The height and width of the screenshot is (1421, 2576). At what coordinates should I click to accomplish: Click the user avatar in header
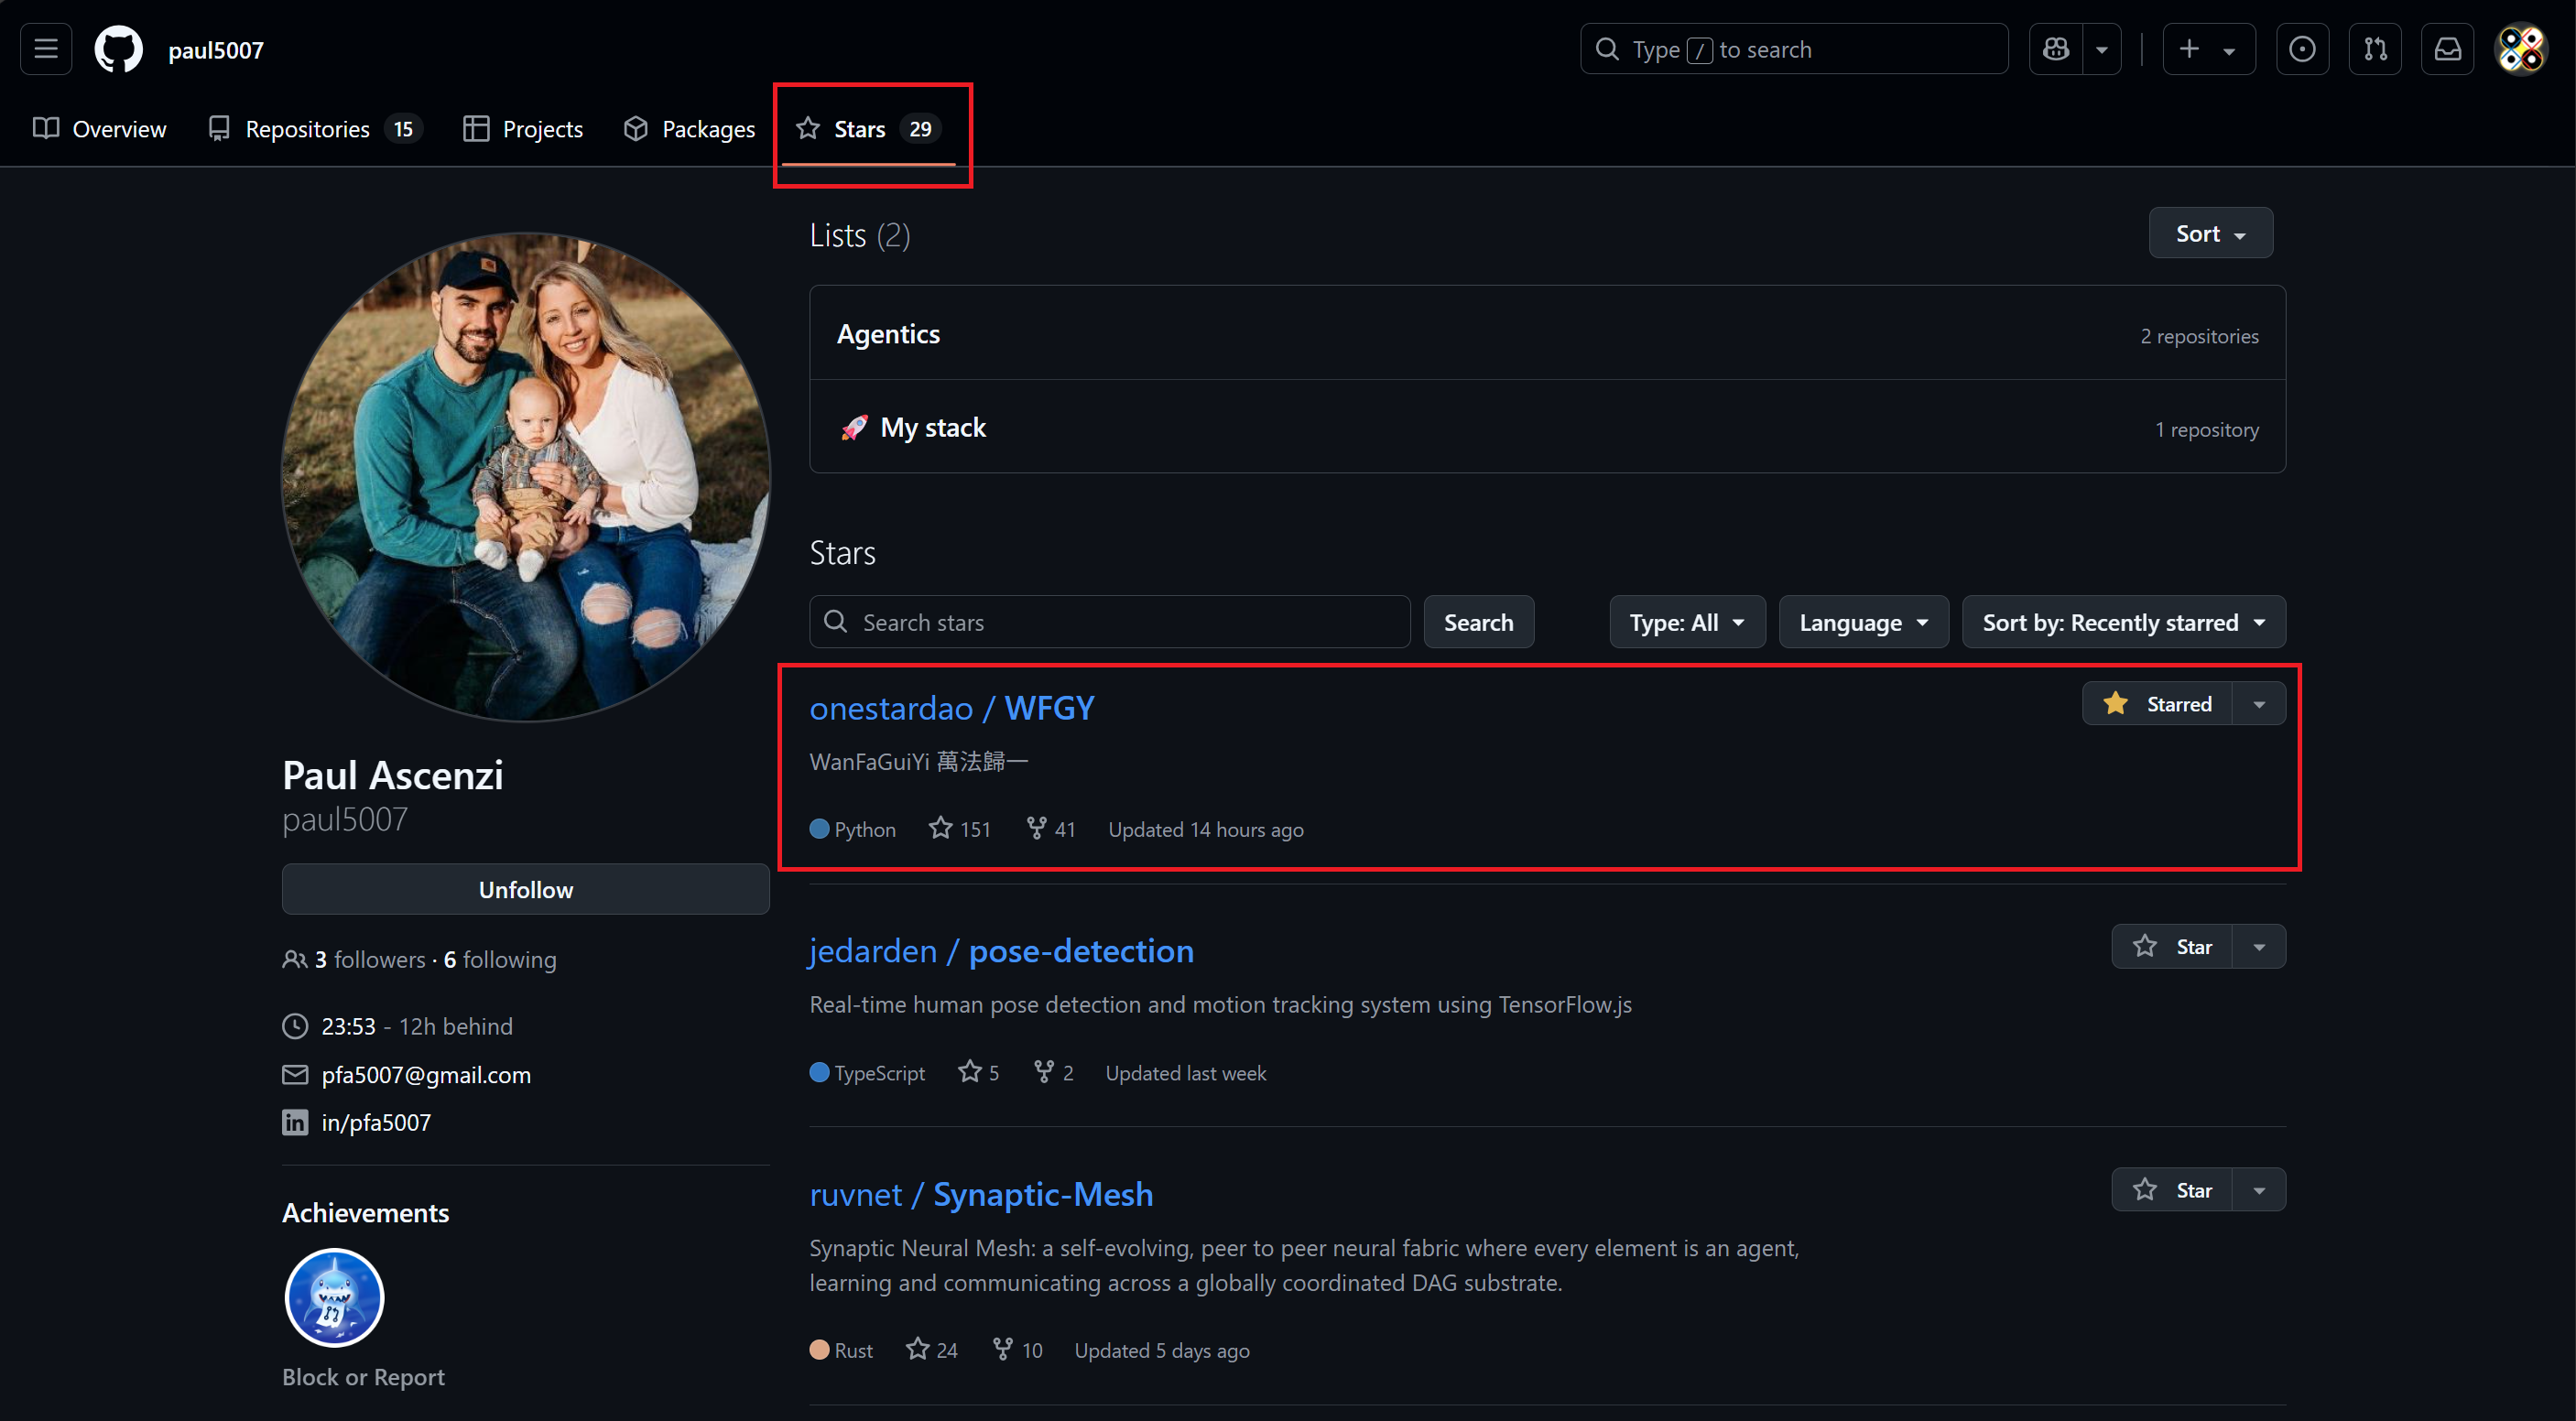click(x=2521, y=49)
